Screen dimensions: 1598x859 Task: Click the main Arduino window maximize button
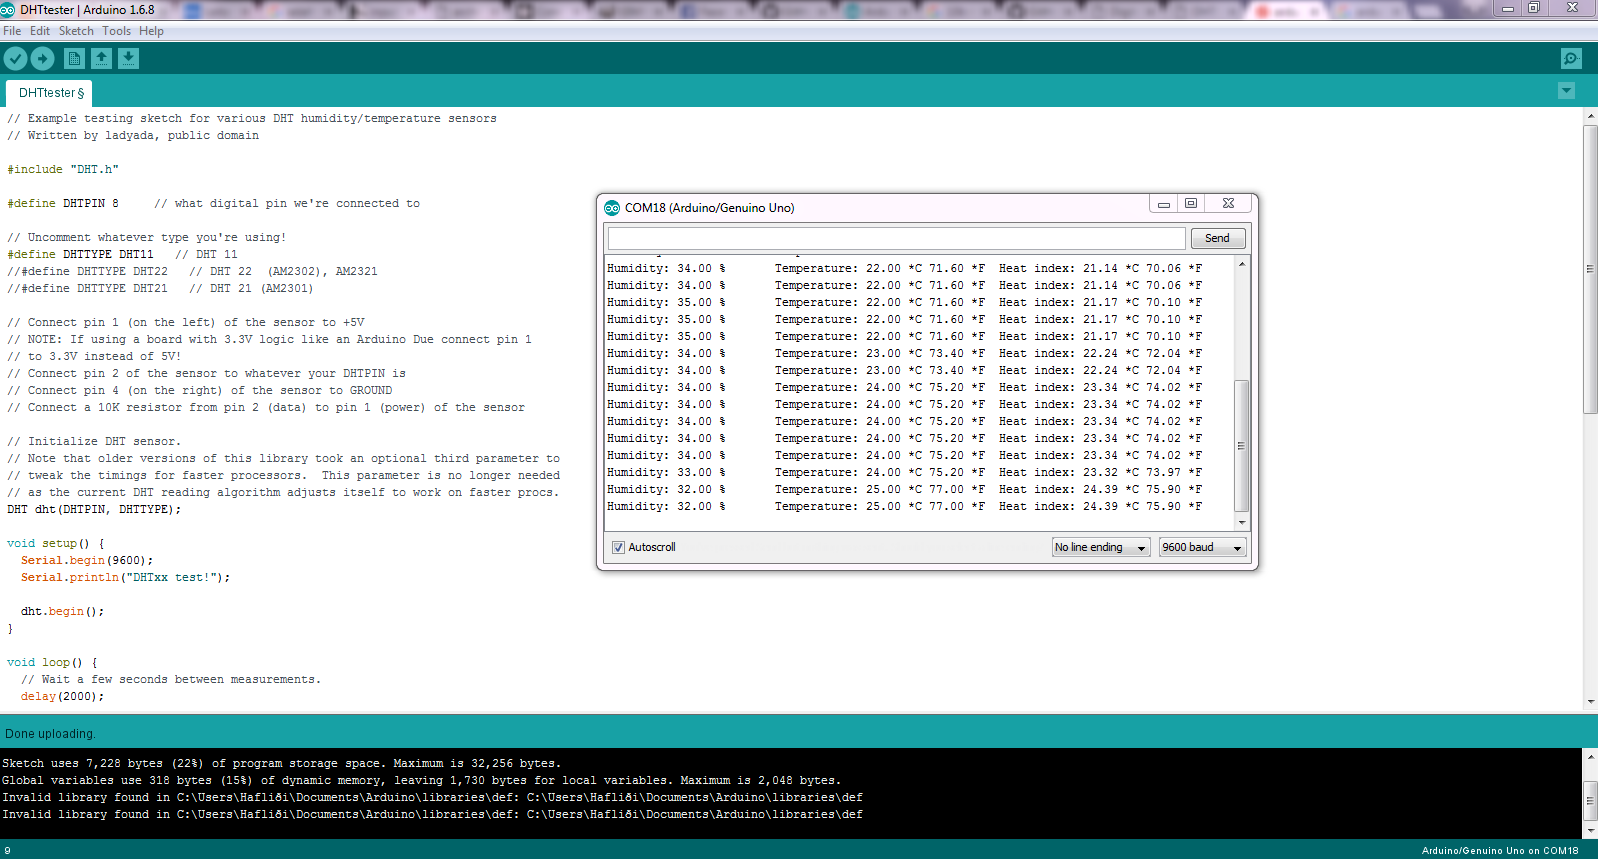click(1534, 8)
